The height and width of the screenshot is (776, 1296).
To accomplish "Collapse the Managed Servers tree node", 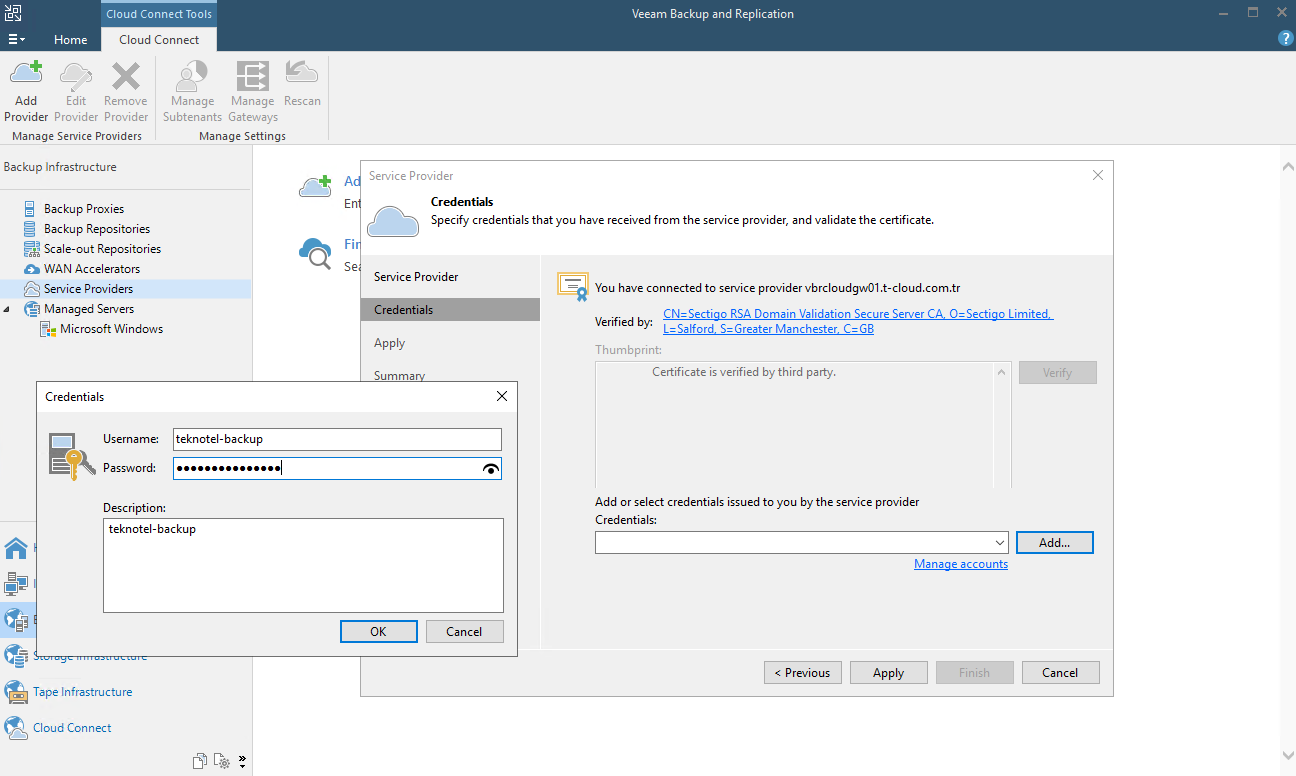I will (9, 309).
